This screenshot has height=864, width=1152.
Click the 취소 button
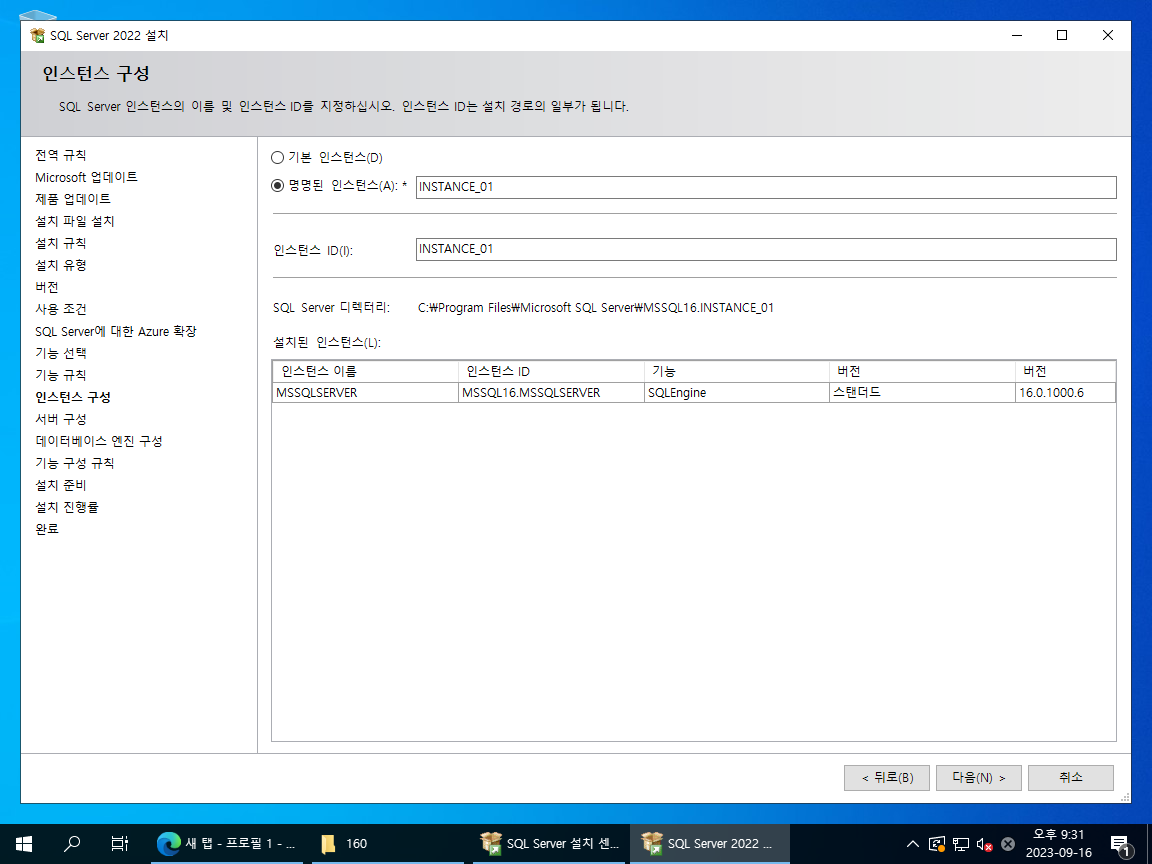coord(1070,777)
